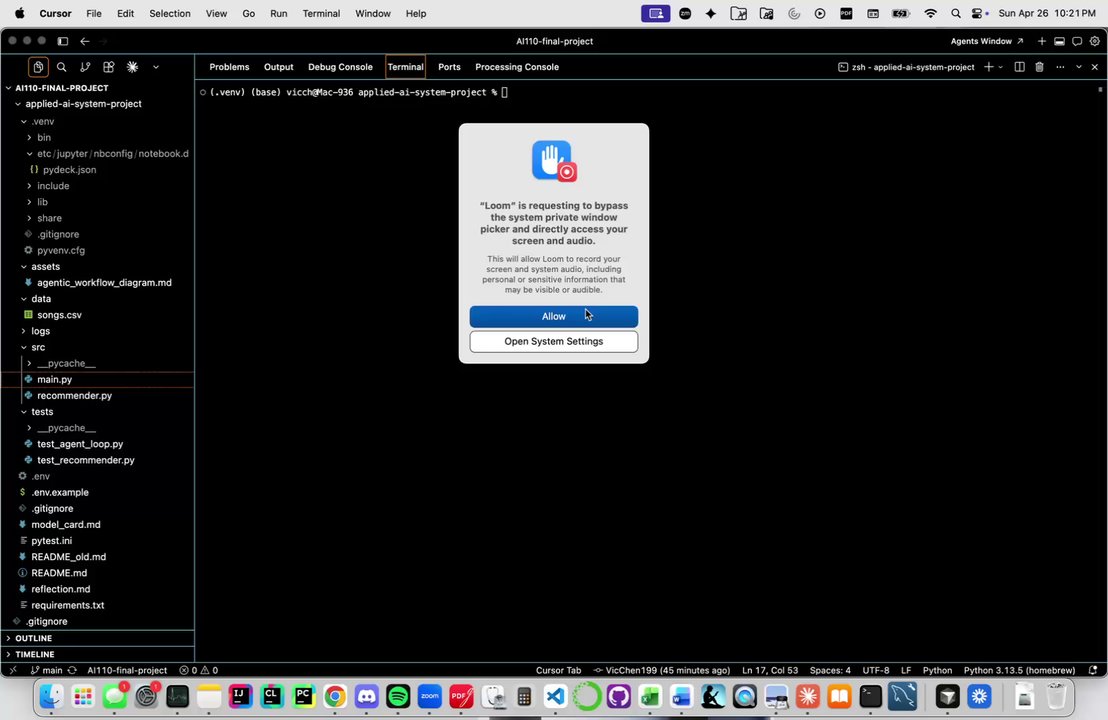Screen dimensions: 1108x720
Task: Open requirements.txt file
Action: (67, 606)
